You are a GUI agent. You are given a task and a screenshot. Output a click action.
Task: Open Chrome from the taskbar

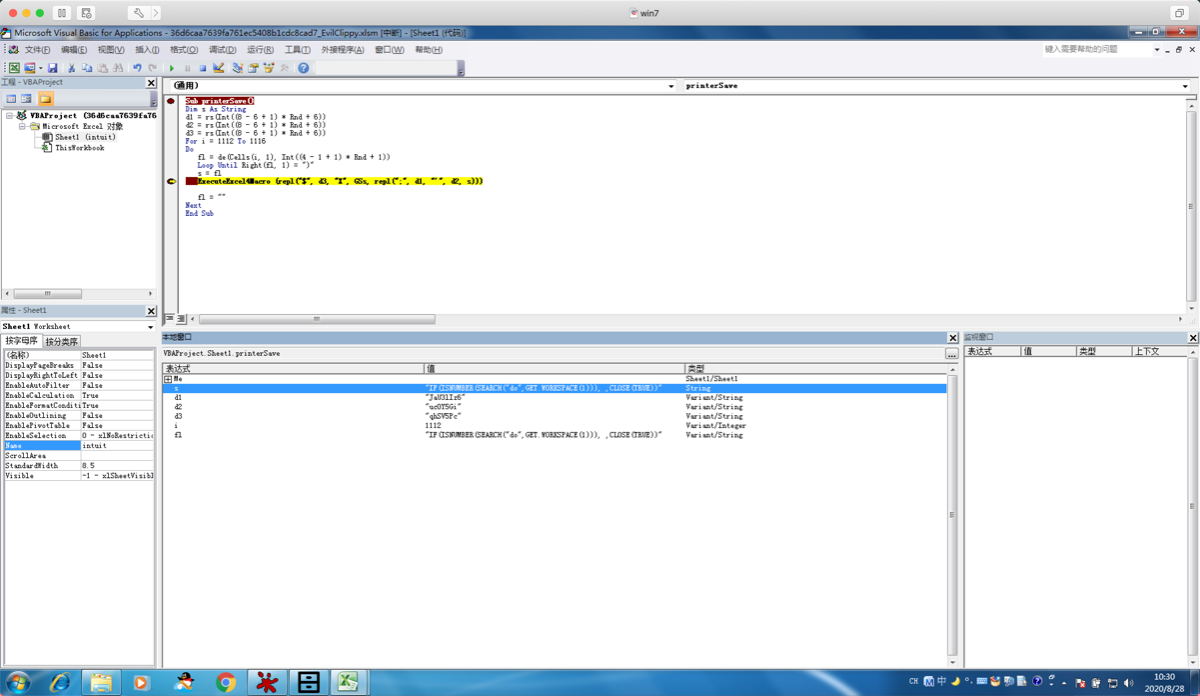(x=226, y=682)
